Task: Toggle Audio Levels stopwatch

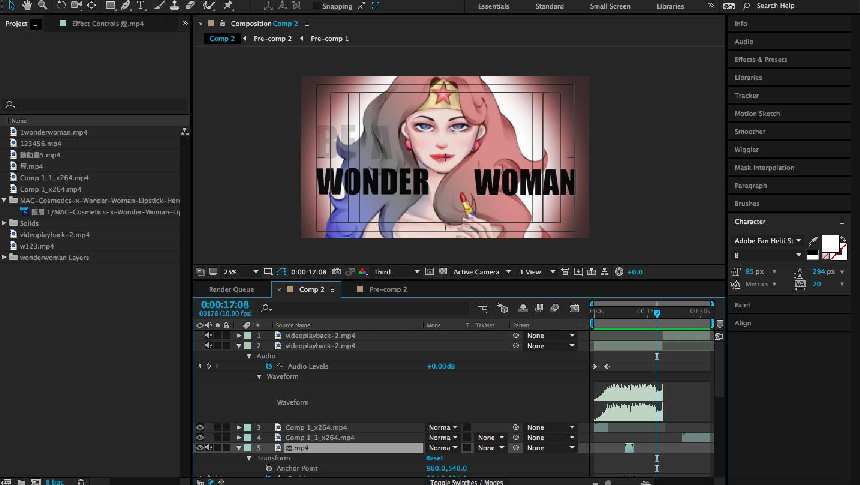Action: [x=269, y=366]
